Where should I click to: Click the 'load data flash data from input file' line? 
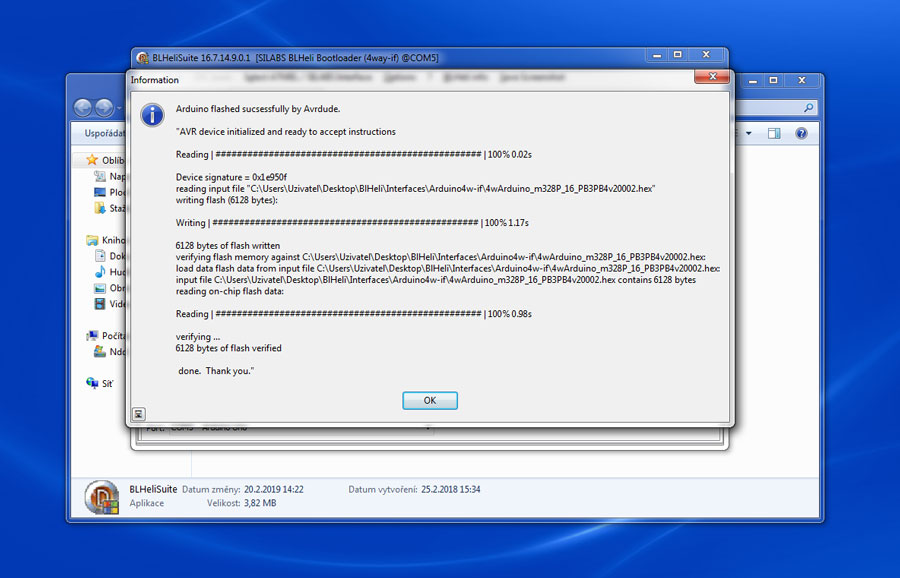tap(448, 268)
